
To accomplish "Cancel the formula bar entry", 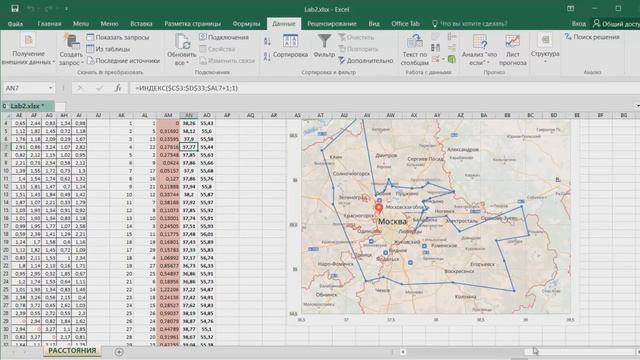I will [x=80, y=88].
